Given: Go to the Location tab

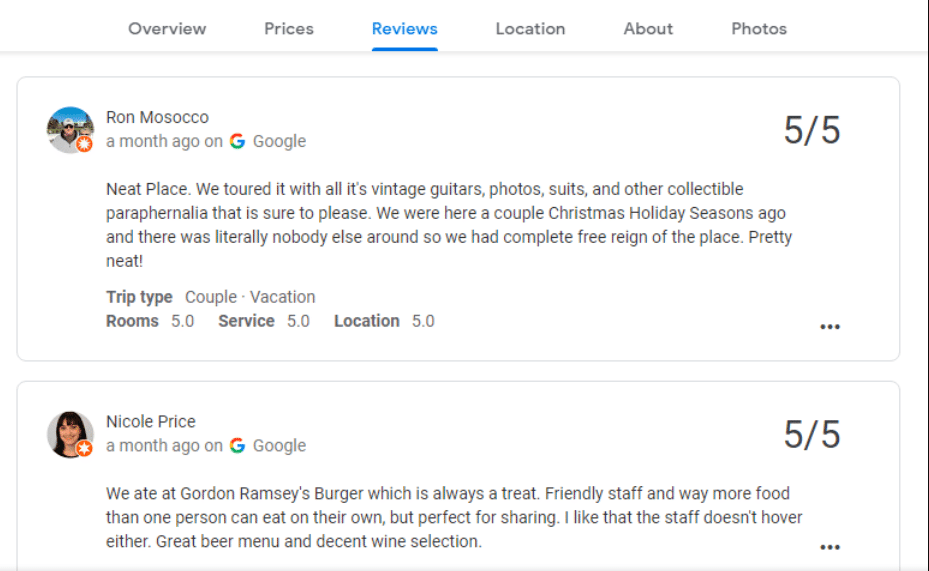Looking at the screenshot, I should [x=530, y=29].
